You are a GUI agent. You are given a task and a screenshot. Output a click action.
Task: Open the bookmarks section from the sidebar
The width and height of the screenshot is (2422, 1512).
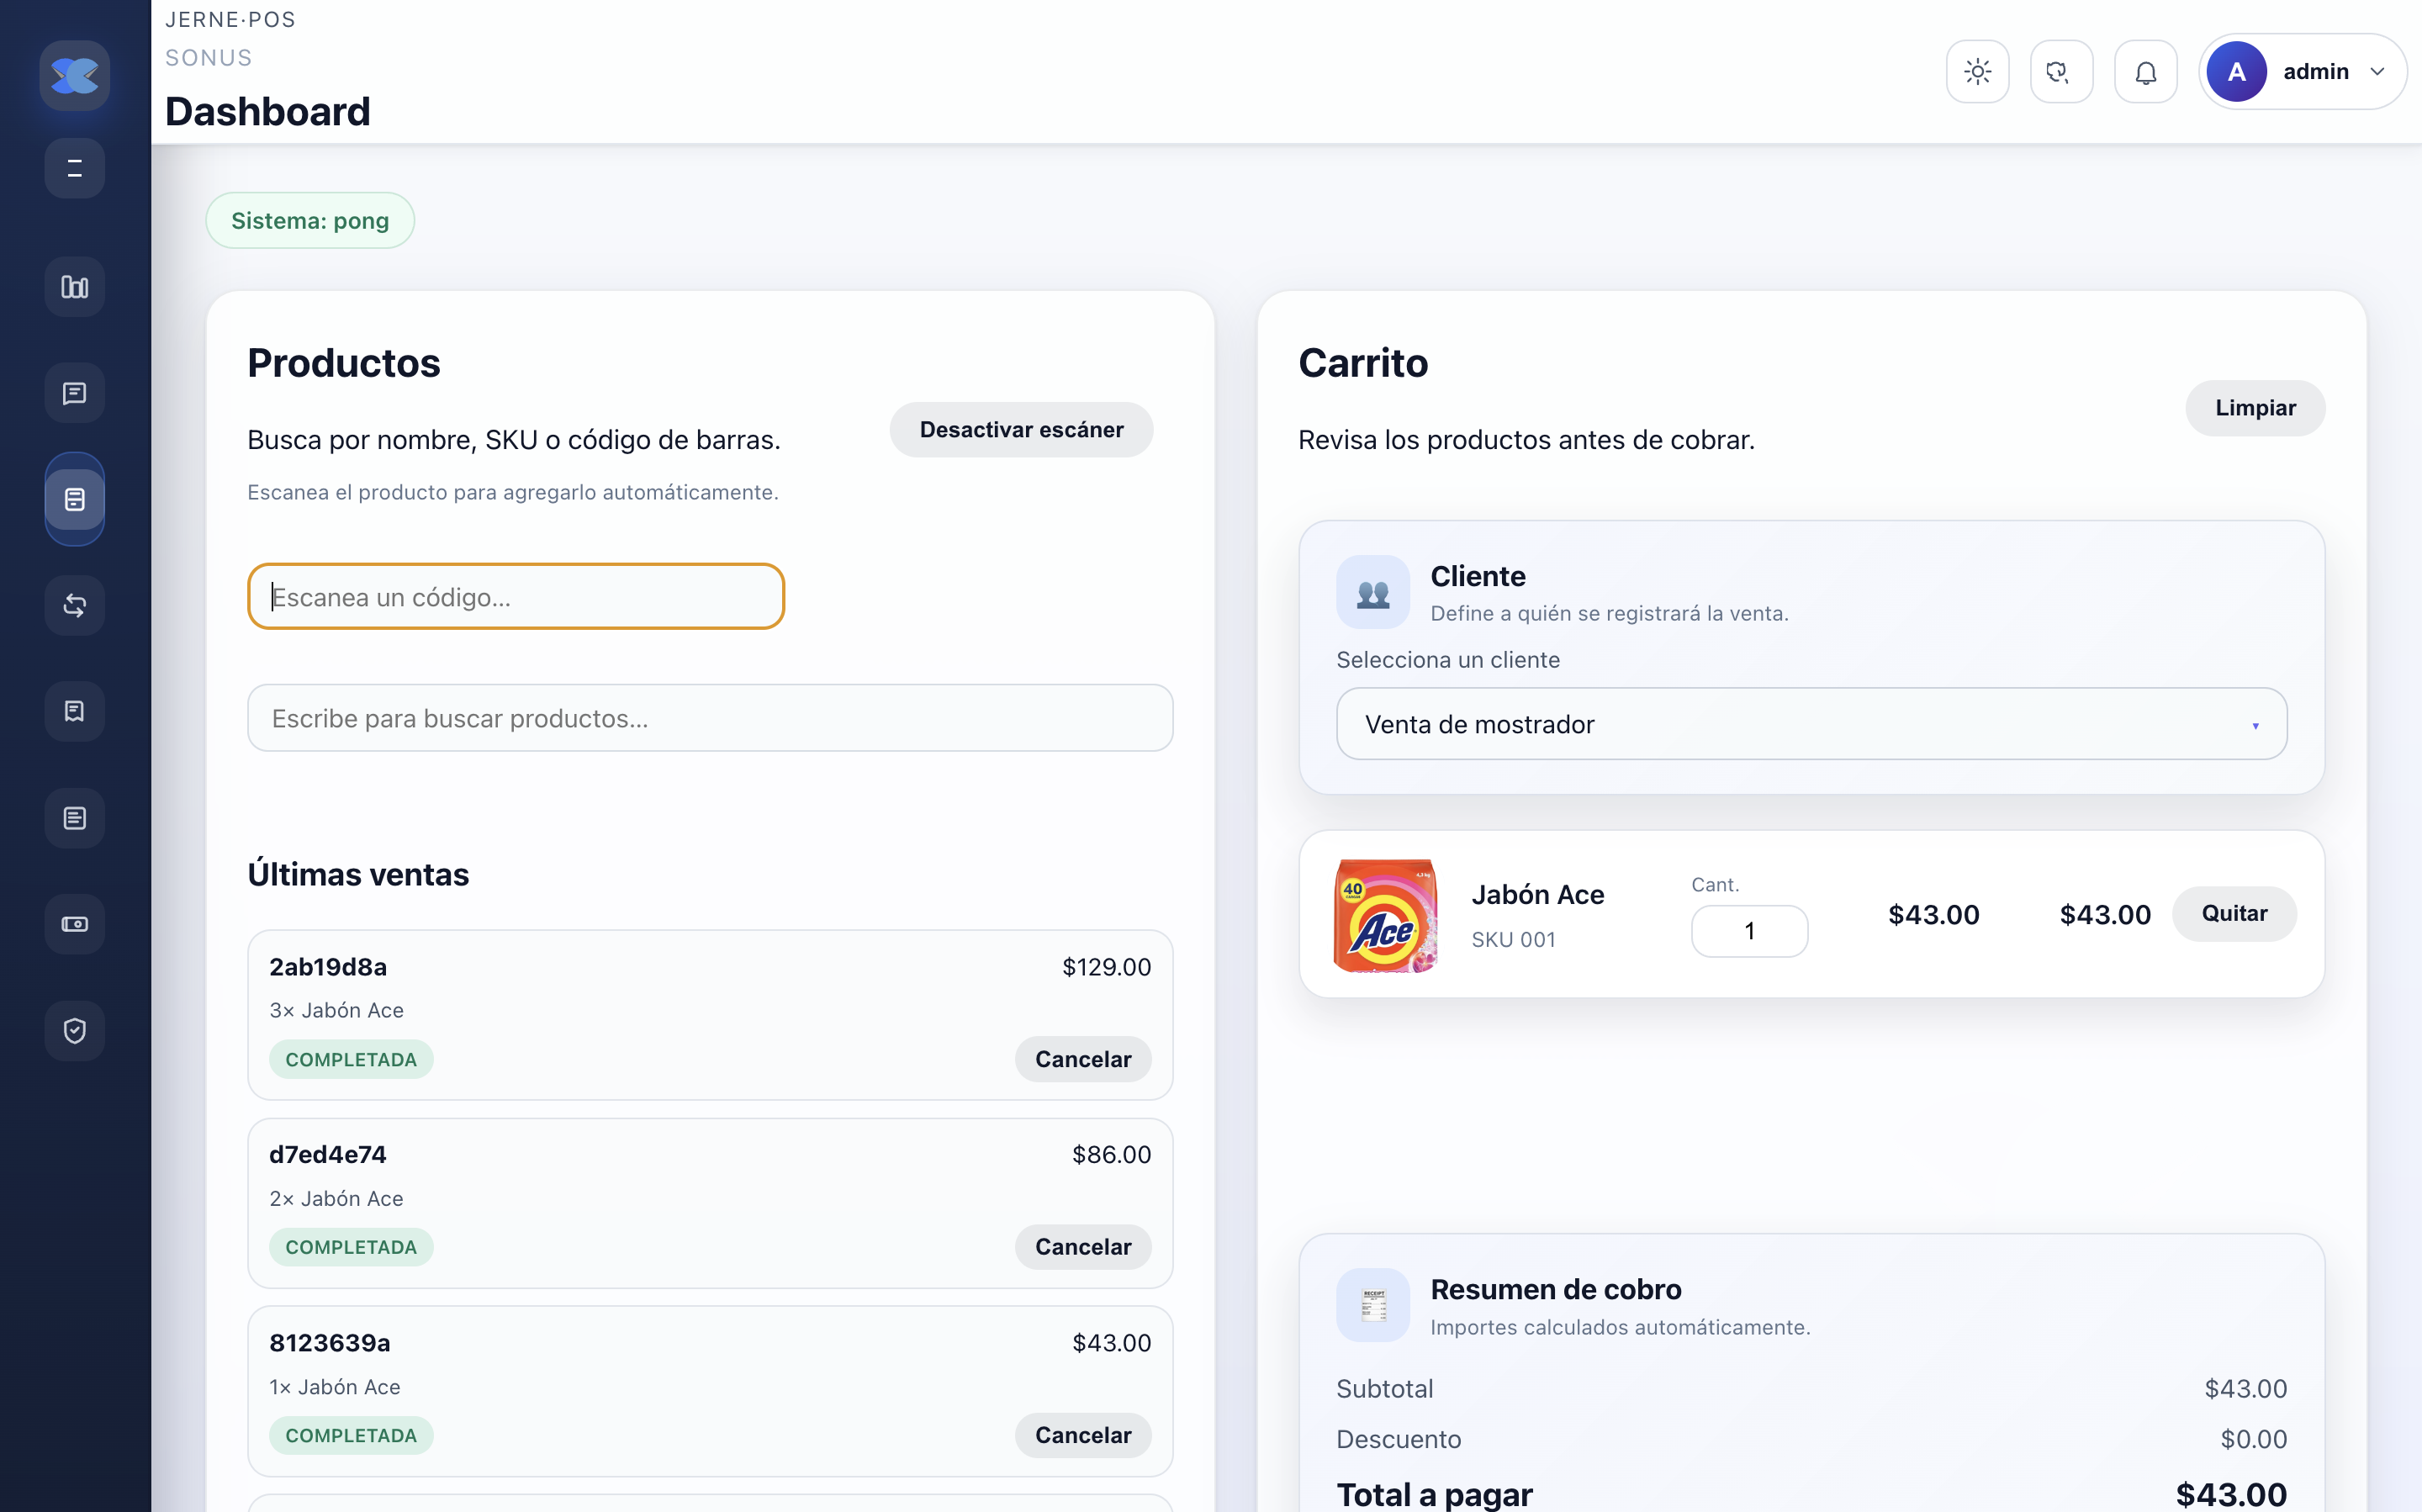[x=75, y=711]
